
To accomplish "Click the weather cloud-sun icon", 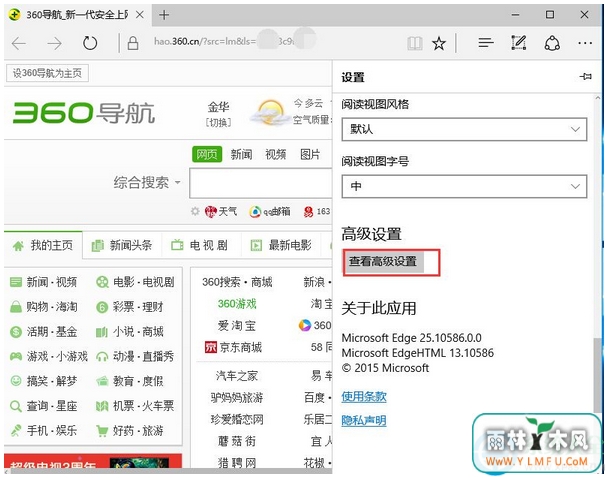I will pos(269,112).
